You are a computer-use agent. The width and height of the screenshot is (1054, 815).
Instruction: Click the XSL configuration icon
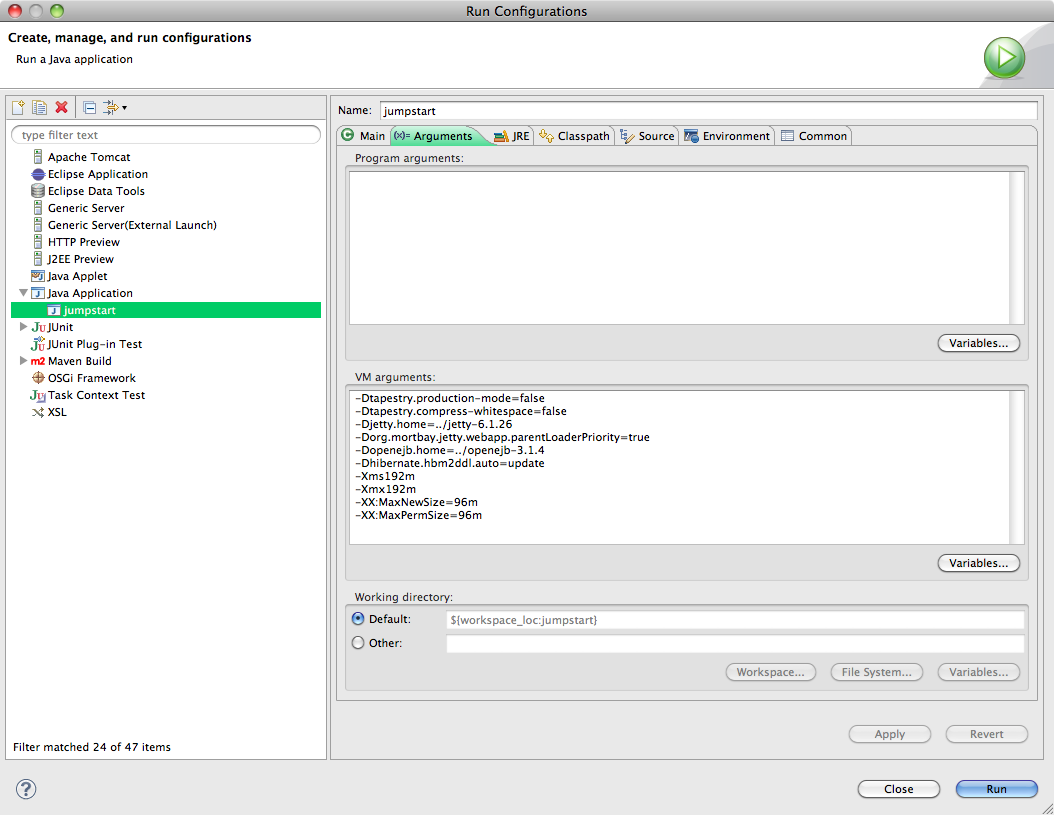pyautogui.click(x=38, y=412)
